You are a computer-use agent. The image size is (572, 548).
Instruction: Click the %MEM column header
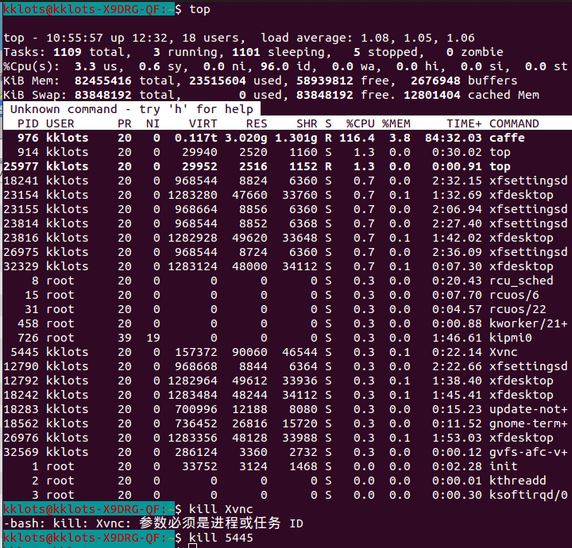(396, 124)
